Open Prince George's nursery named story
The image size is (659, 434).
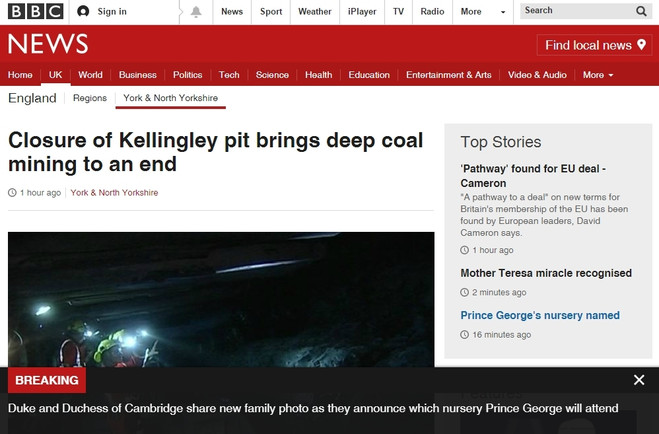pyautogui.click(x=540, y=315)
